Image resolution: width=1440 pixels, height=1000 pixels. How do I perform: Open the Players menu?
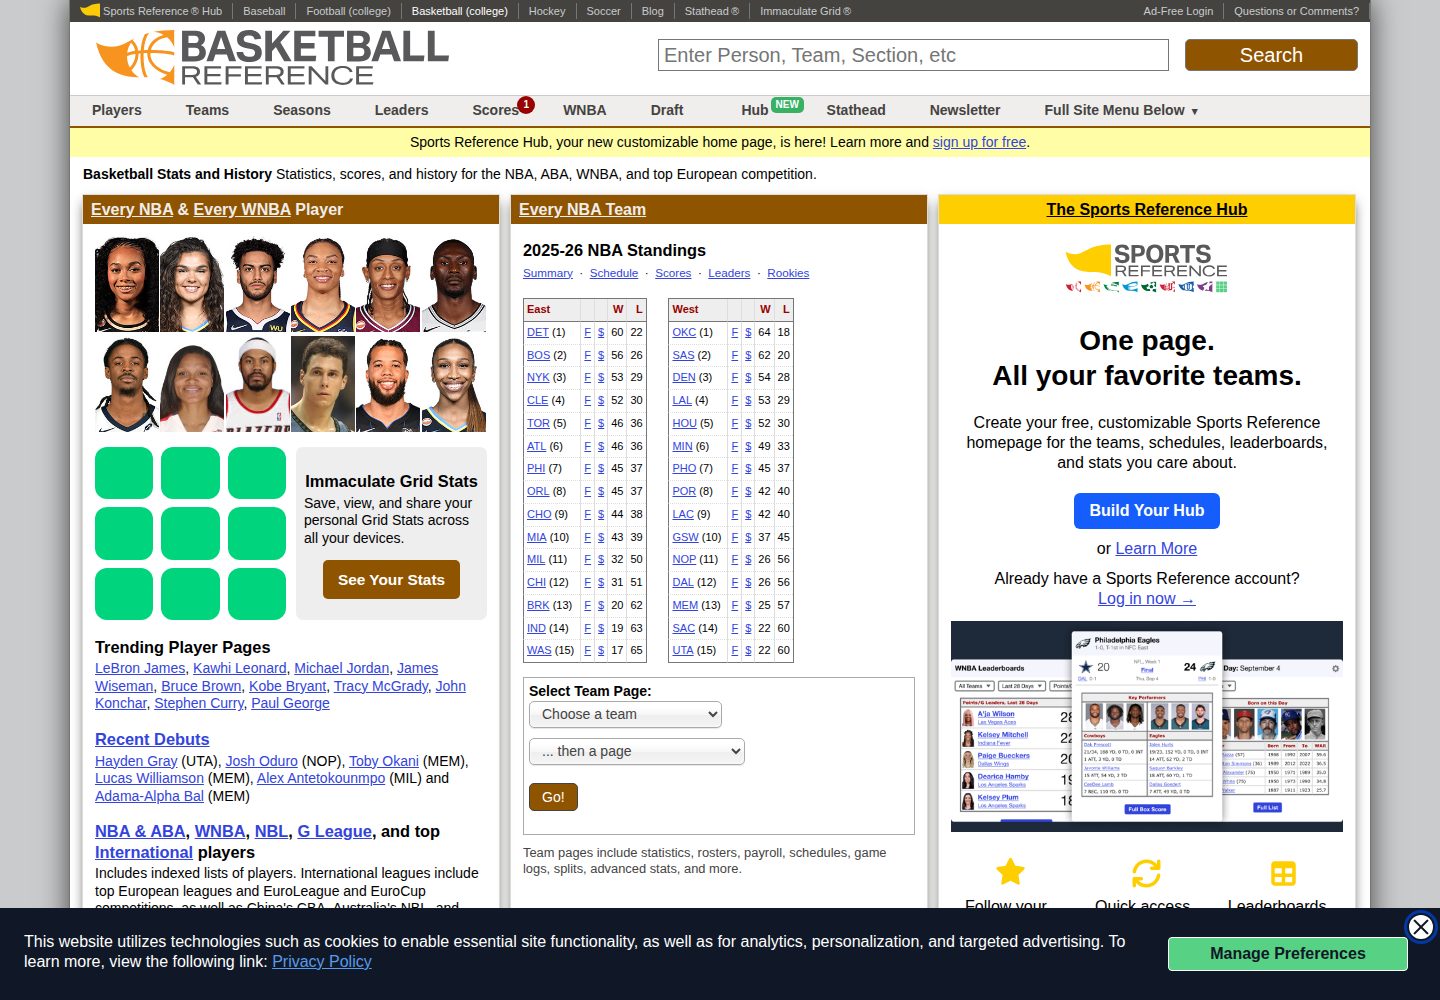coord(117,110)
